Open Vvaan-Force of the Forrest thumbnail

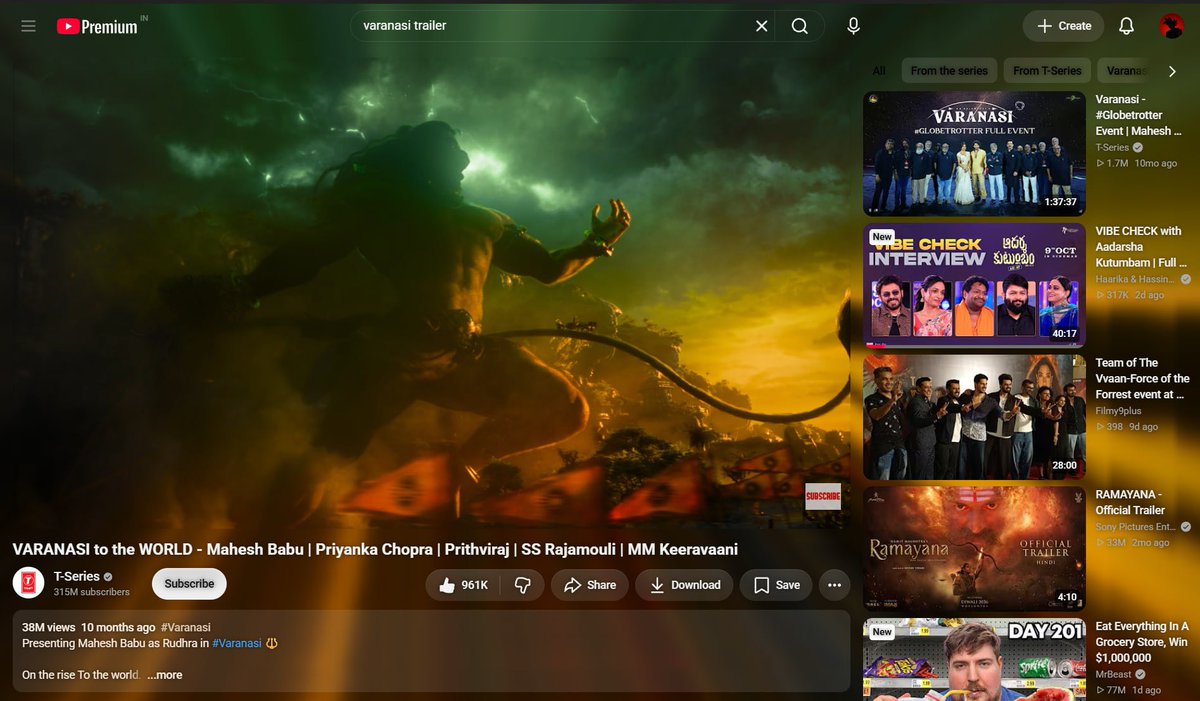click(x=974, y=417)
